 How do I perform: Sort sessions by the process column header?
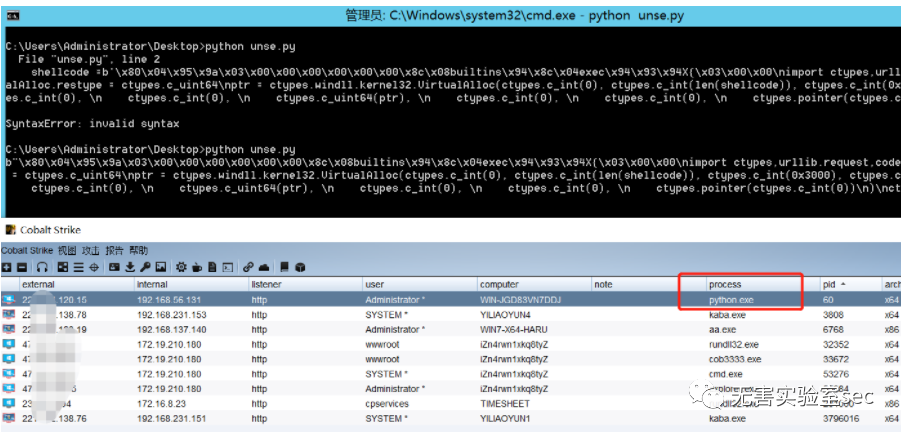coord(764,285)
